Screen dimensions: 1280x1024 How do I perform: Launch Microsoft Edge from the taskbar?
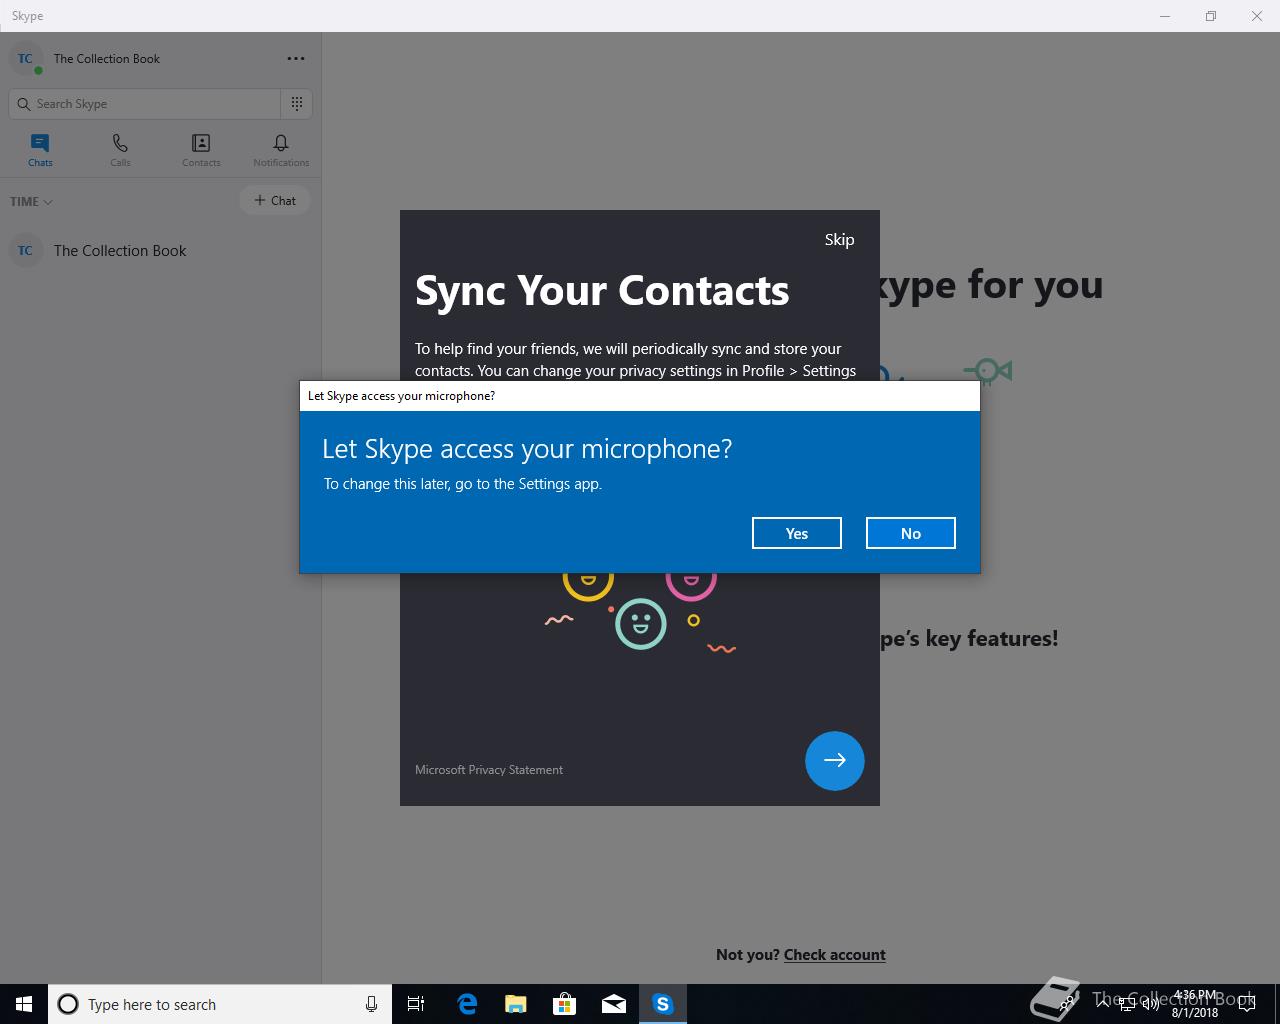pyautogui.click(x=466, y=1004)
